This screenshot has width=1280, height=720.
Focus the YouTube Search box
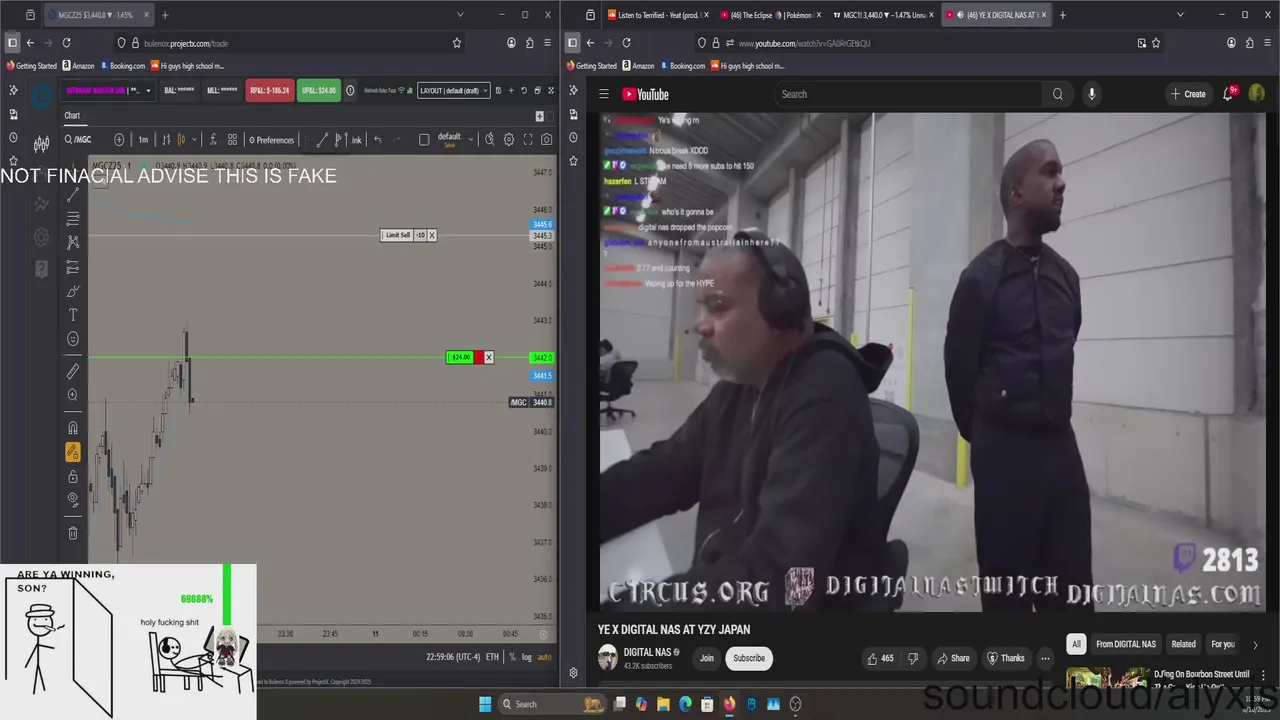pos(907,94)
